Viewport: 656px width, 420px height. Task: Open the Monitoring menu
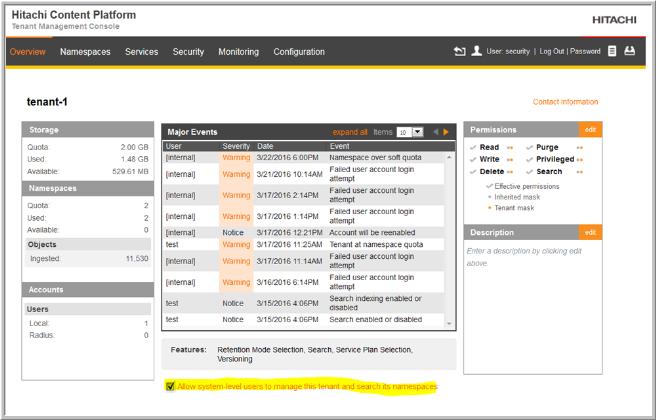coord(238,52)
